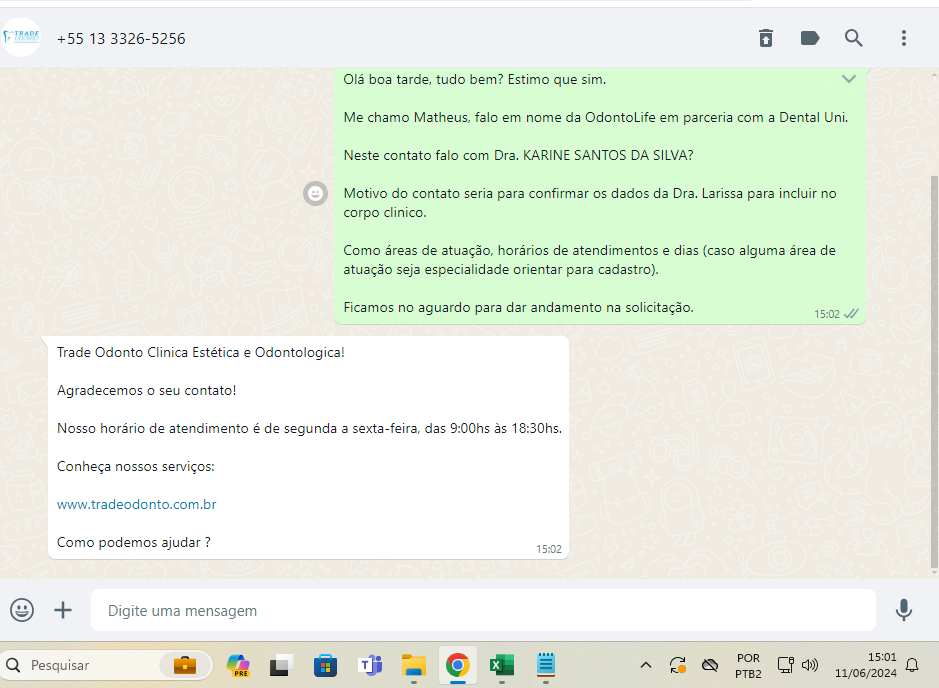Click the text 'Como podemos ajudar ?'
Image resolution: width=939 pixels, height=688 pixels.
[134, 542]
